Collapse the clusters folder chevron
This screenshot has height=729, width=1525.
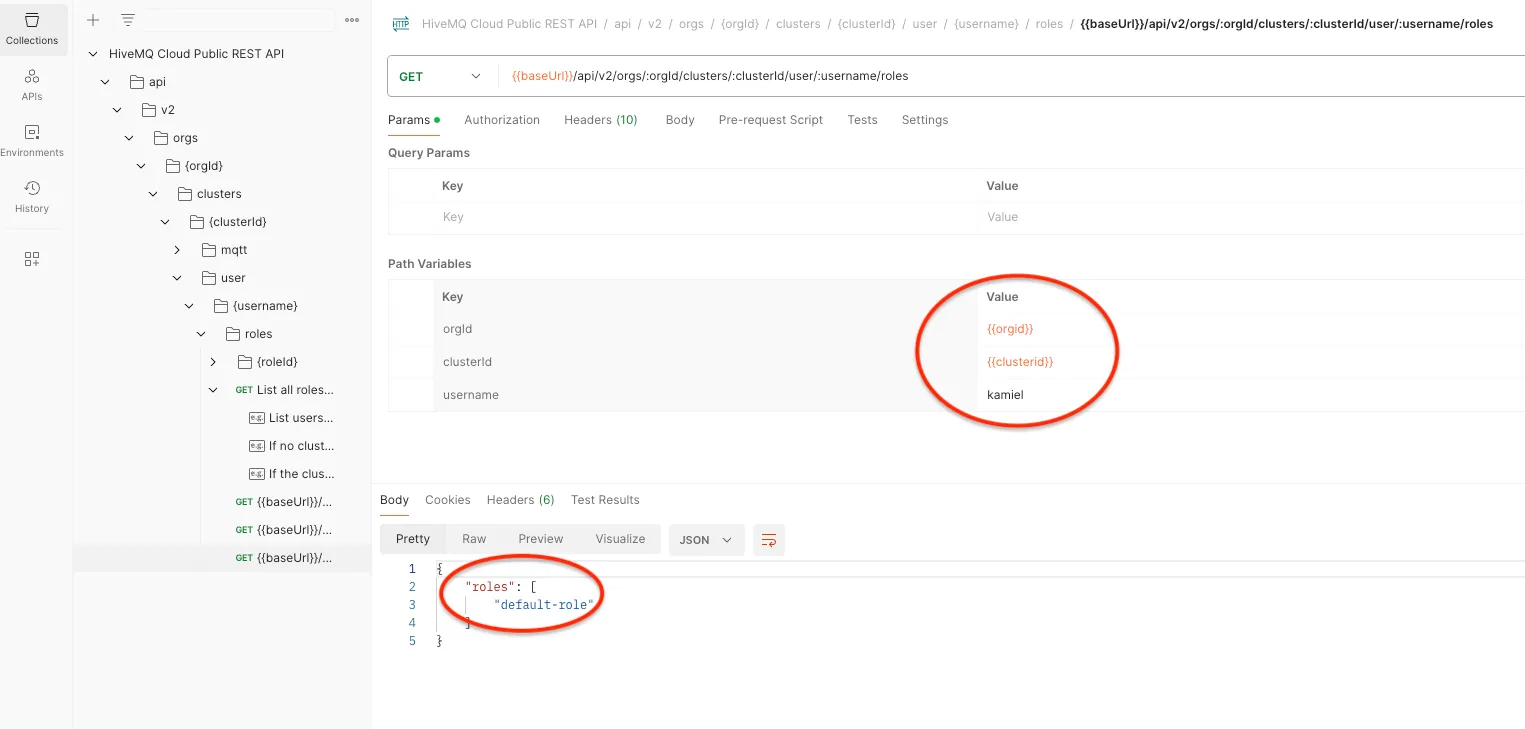pyautogui.click(x=153, y=194)
